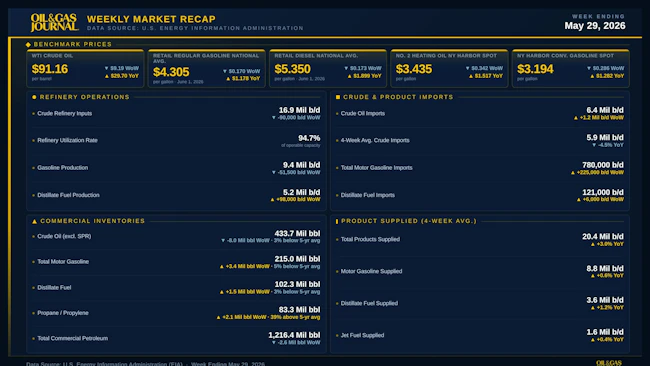The width and height of the screenshot is (650, 366).
Task: Select the 'WEEKLY MARKET RECAP' title
Action: pos(151,19)
